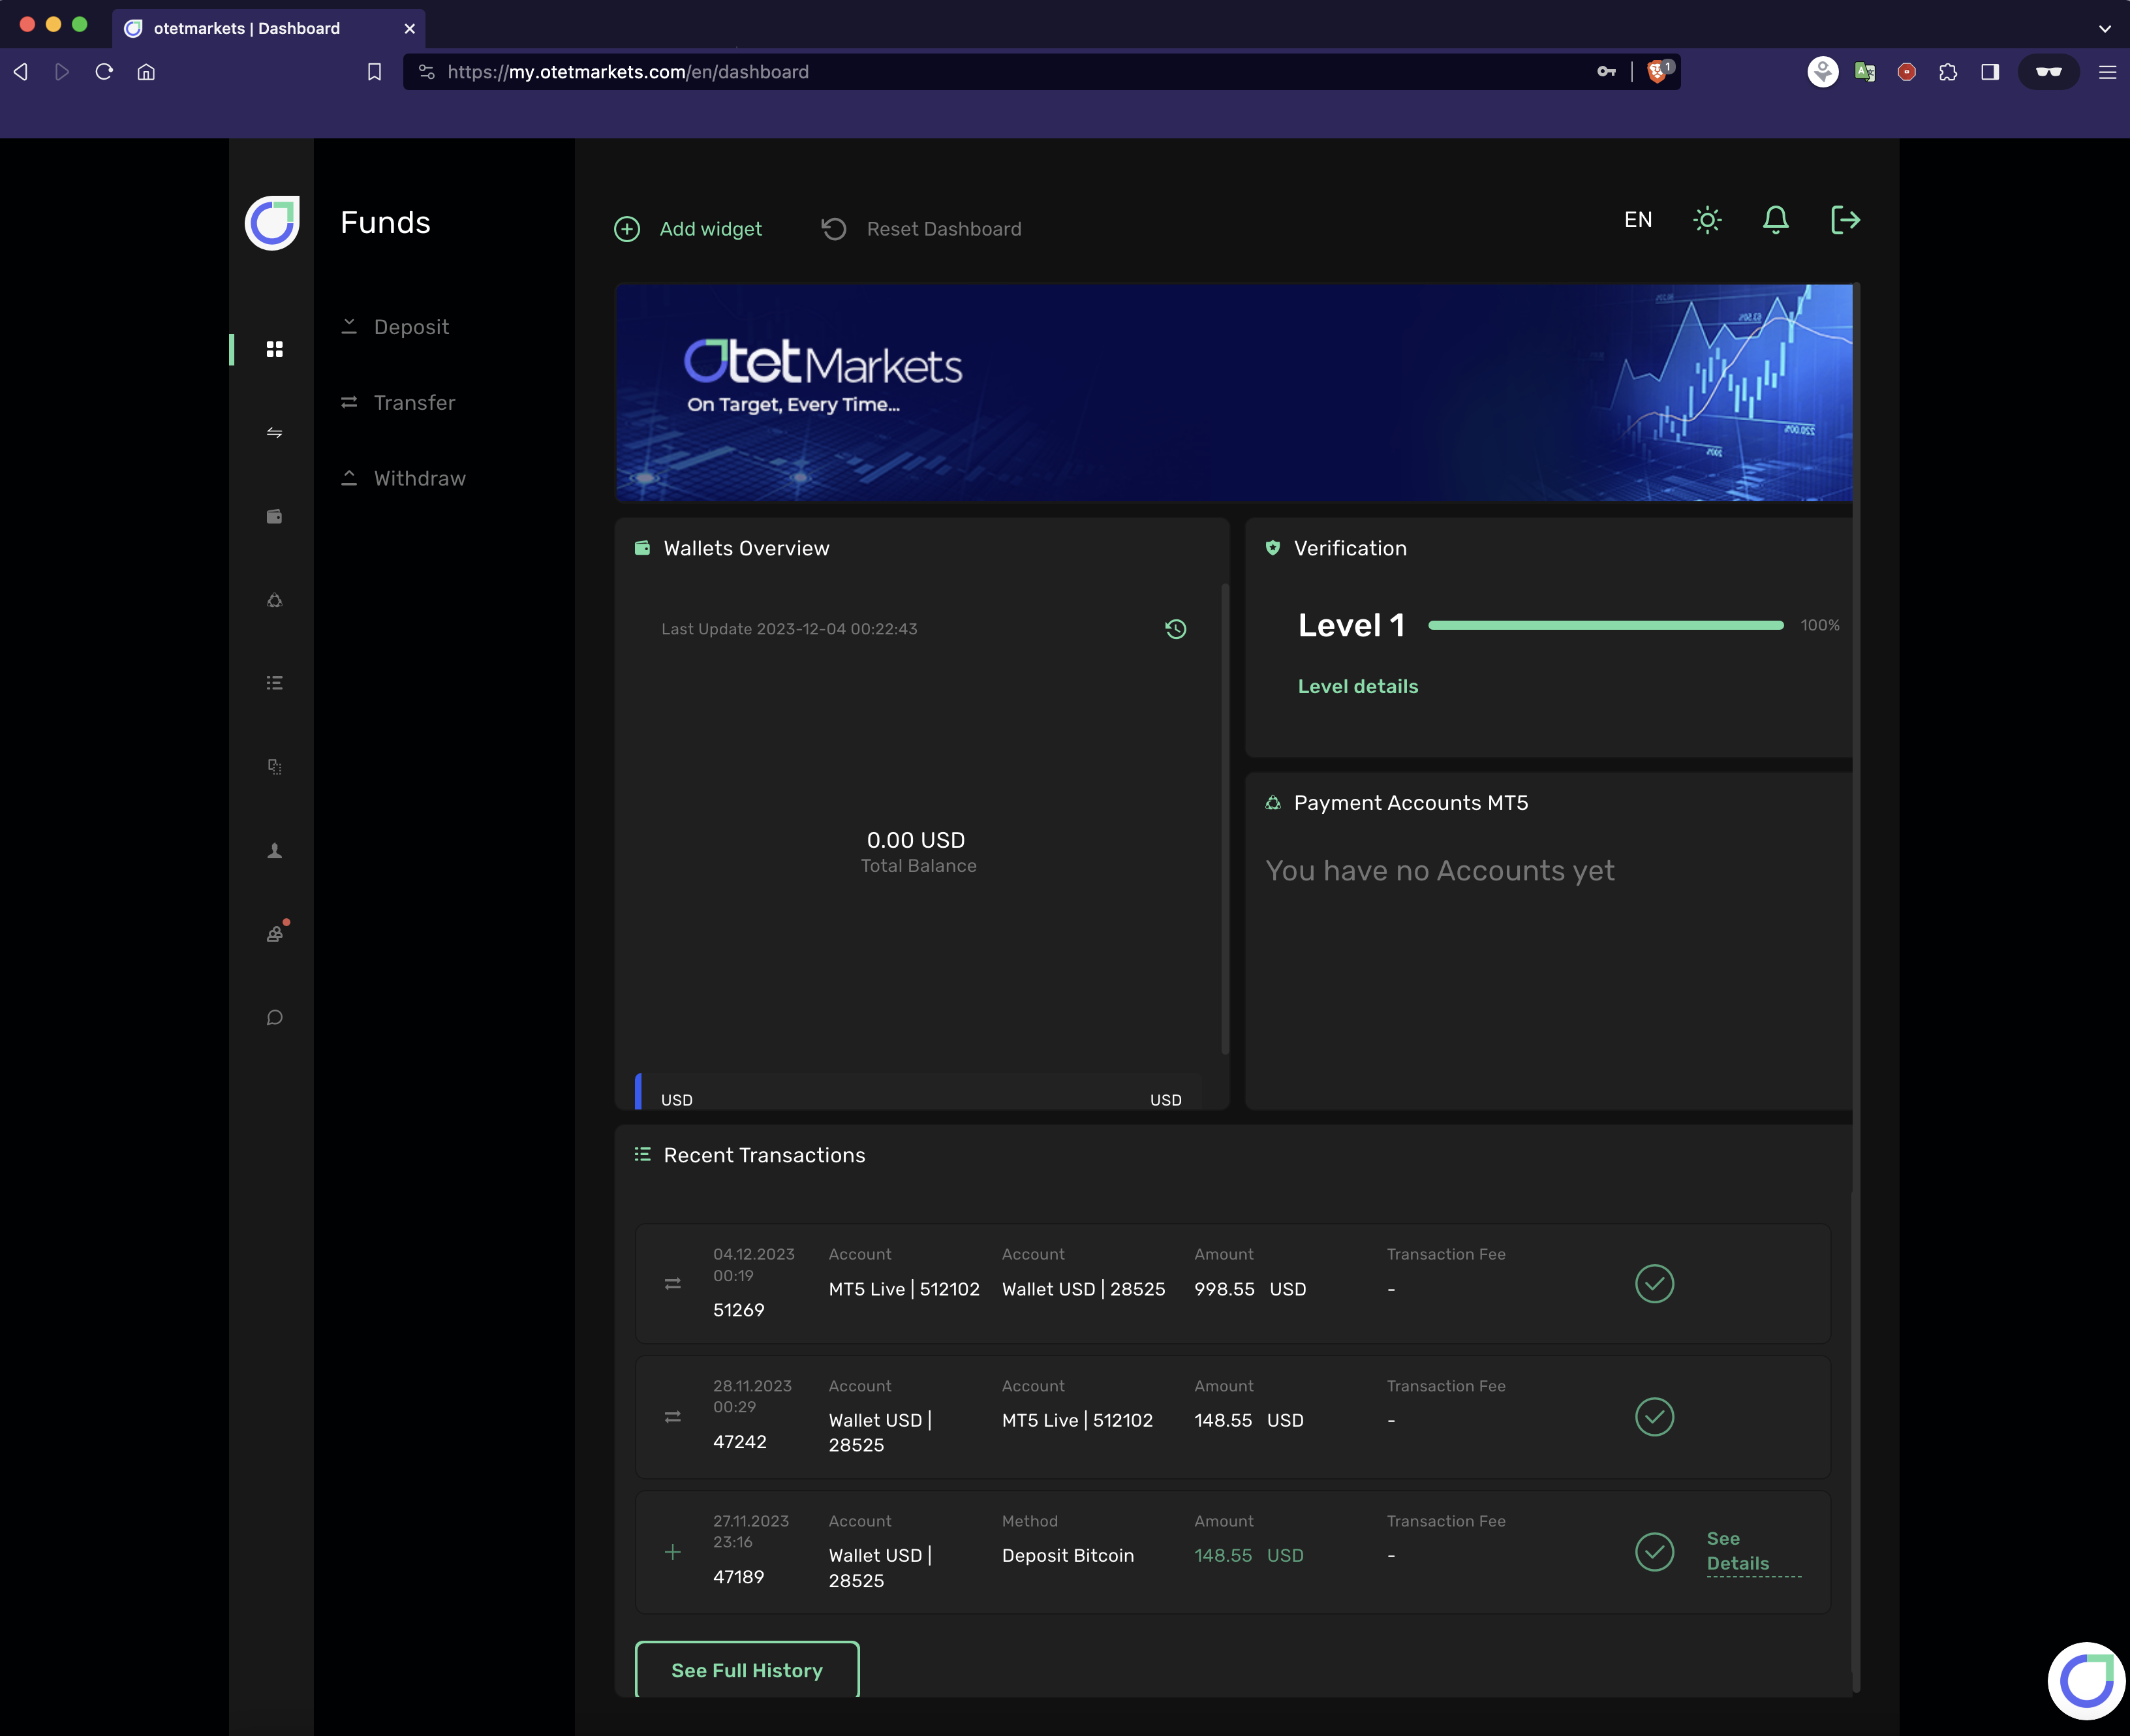Screen dimensions: 2130x1736
Task: Open the transactions list sidebar icon
Action: tap(274, 683)
